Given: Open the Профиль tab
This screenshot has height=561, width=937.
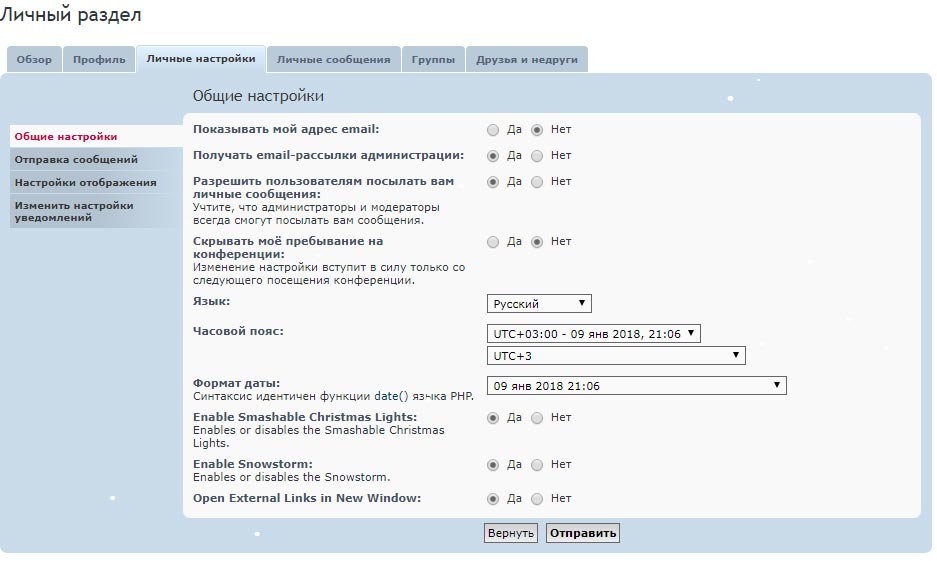Looking at the screenshot, I should [99, 60].
